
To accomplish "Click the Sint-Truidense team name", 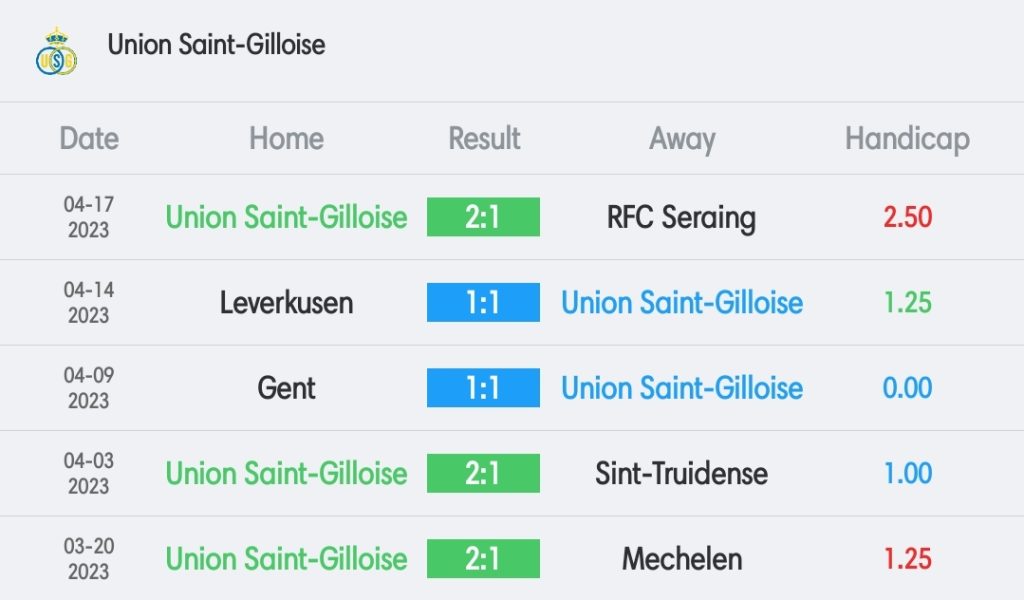I will (x=681, y=473).
